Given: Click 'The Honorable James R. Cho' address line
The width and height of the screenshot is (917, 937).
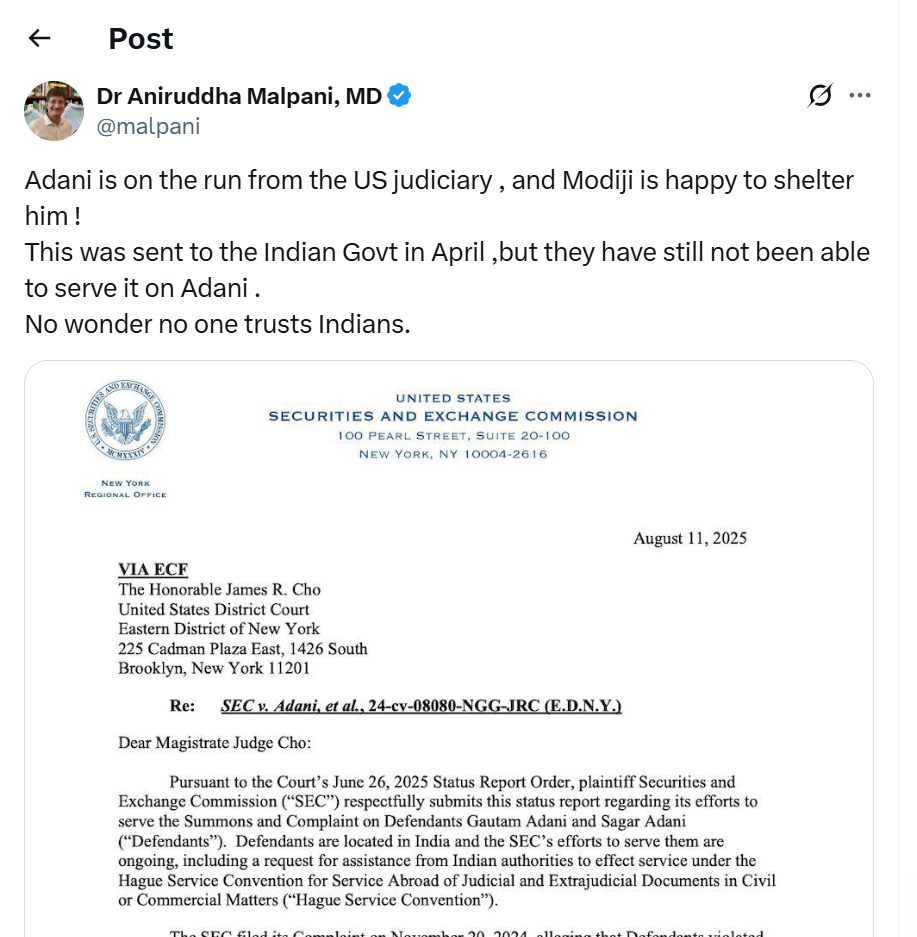Looking at the screenshot, I should click(219, 589).
